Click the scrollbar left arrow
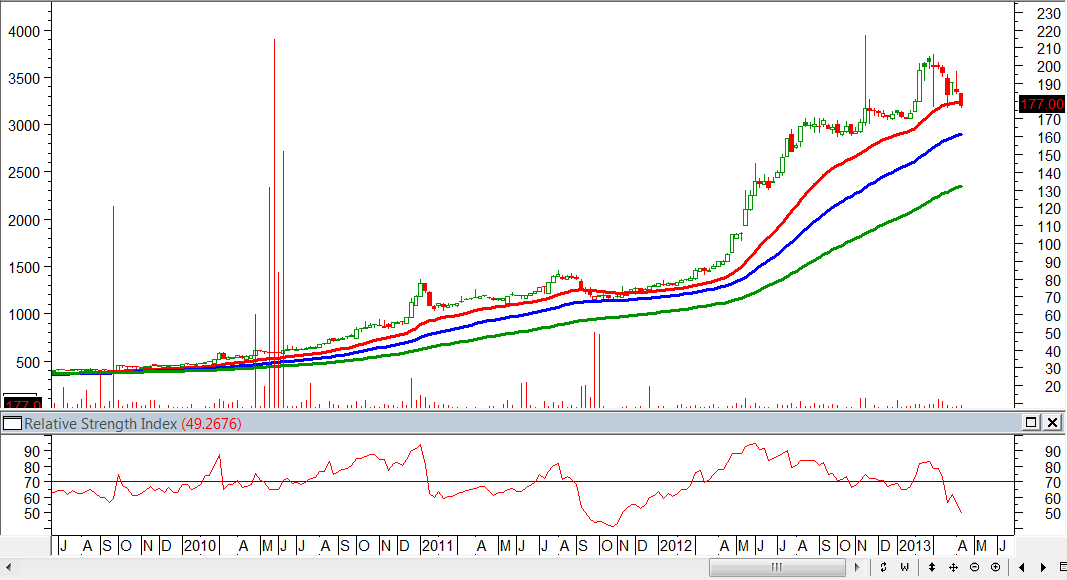The width and height of the screenshot is (1068, 580). (8, 567)
